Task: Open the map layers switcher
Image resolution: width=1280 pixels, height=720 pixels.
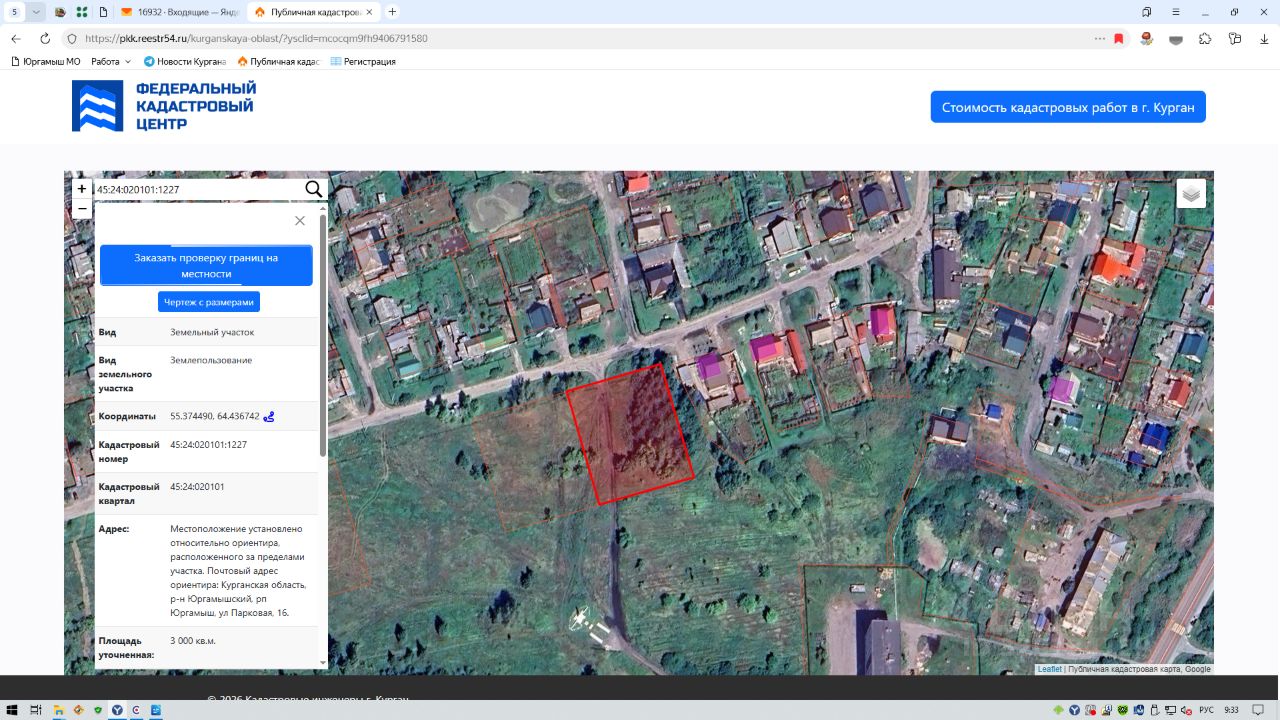Action: 1190,193
